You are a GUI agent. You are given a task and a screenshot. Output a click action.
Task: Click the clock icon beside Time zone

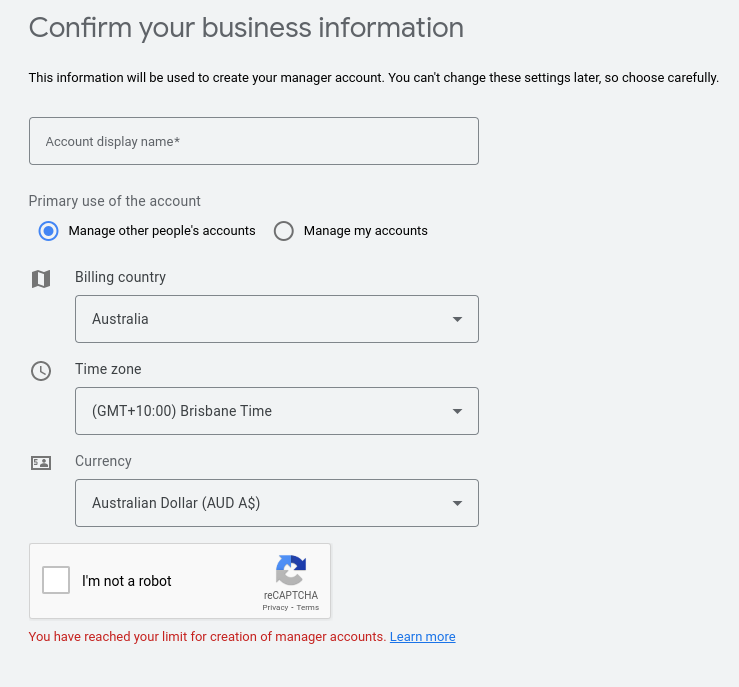tap(41, 371)
